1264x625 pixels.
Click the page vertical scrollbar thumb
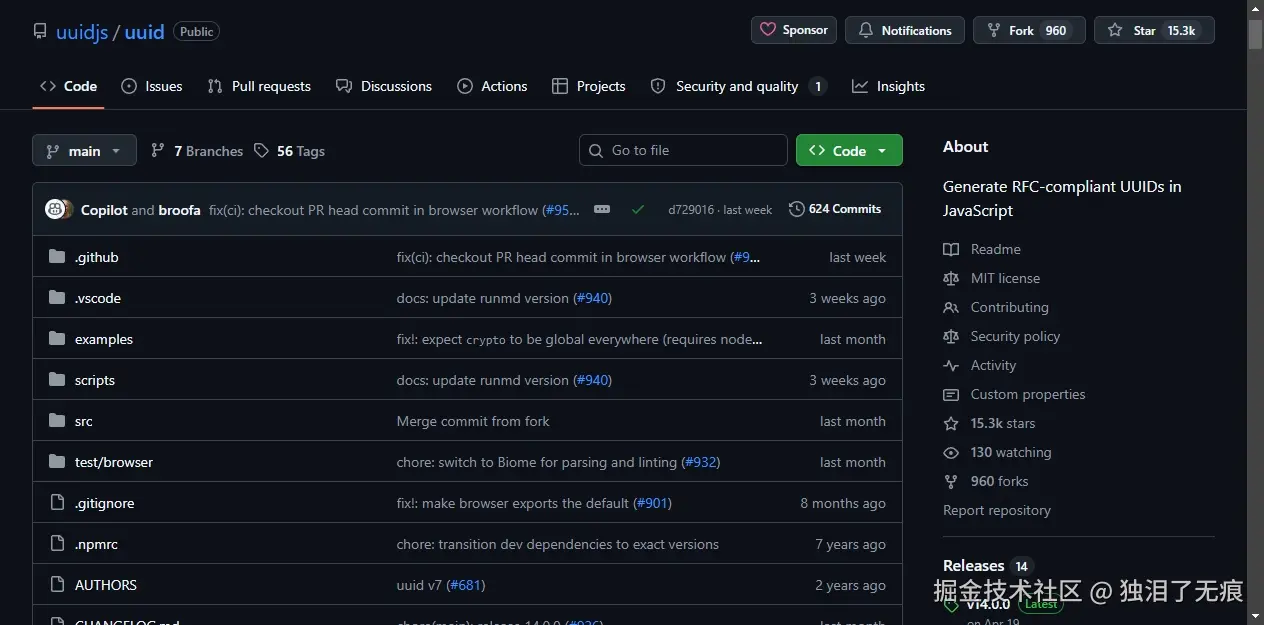pos(1255,34)
